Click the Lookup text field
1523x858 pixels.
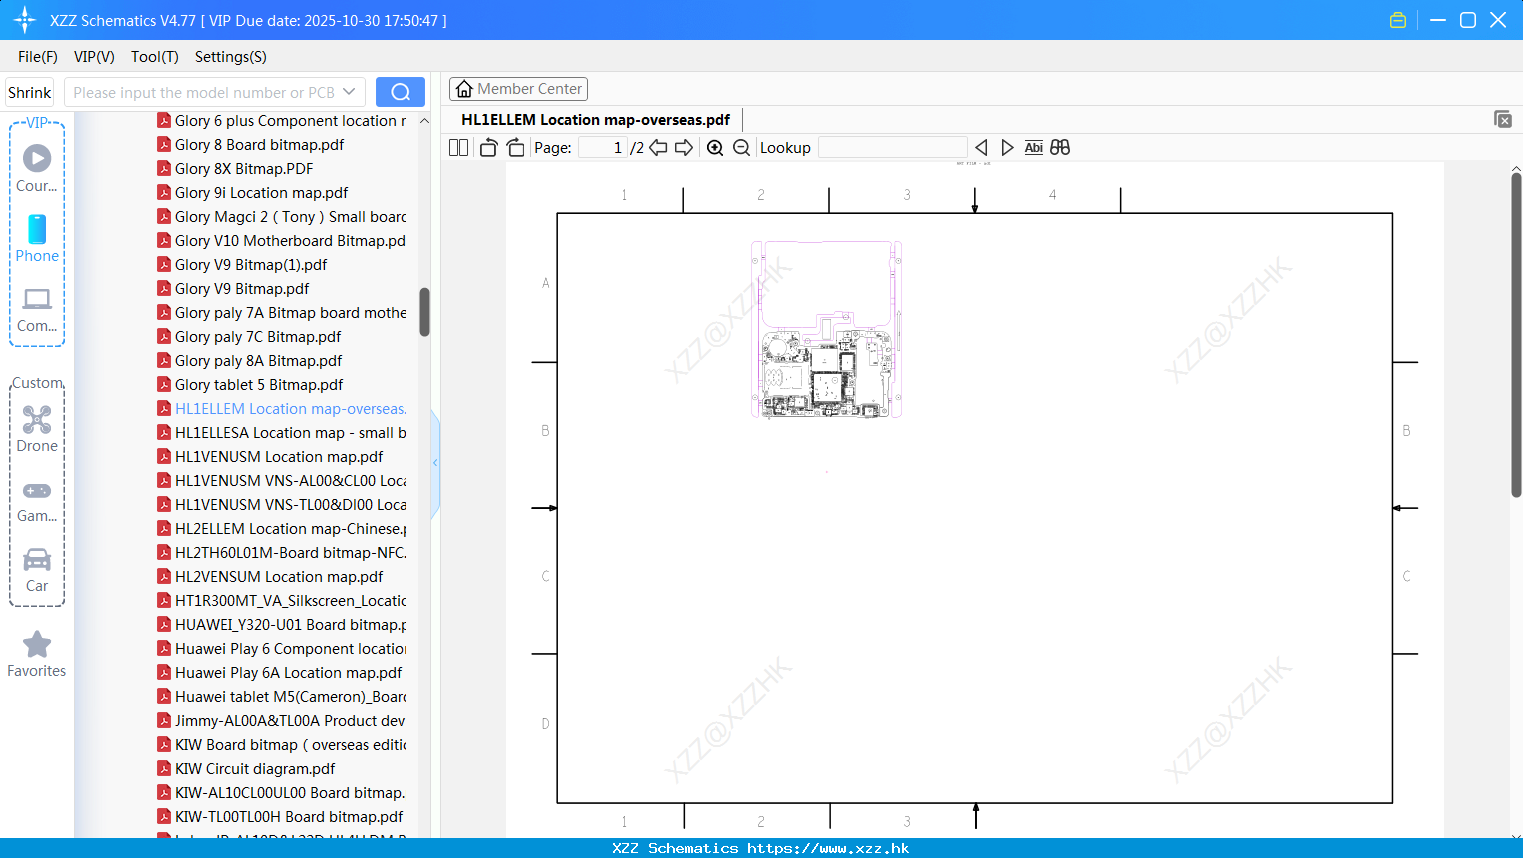tap(892, 148)
